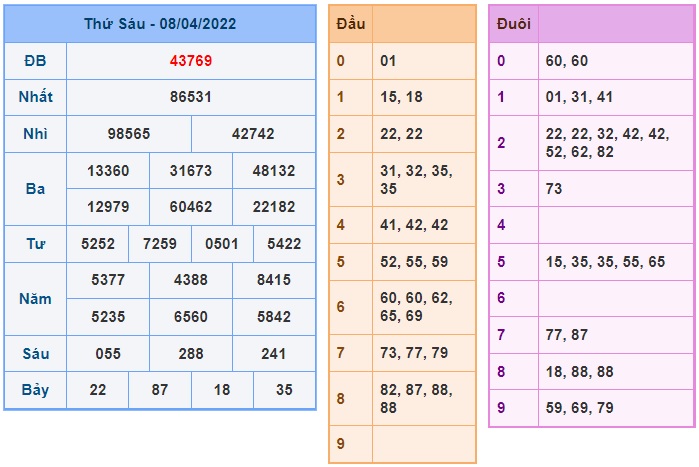Select the ĐB row label

(x=35, y=61)
